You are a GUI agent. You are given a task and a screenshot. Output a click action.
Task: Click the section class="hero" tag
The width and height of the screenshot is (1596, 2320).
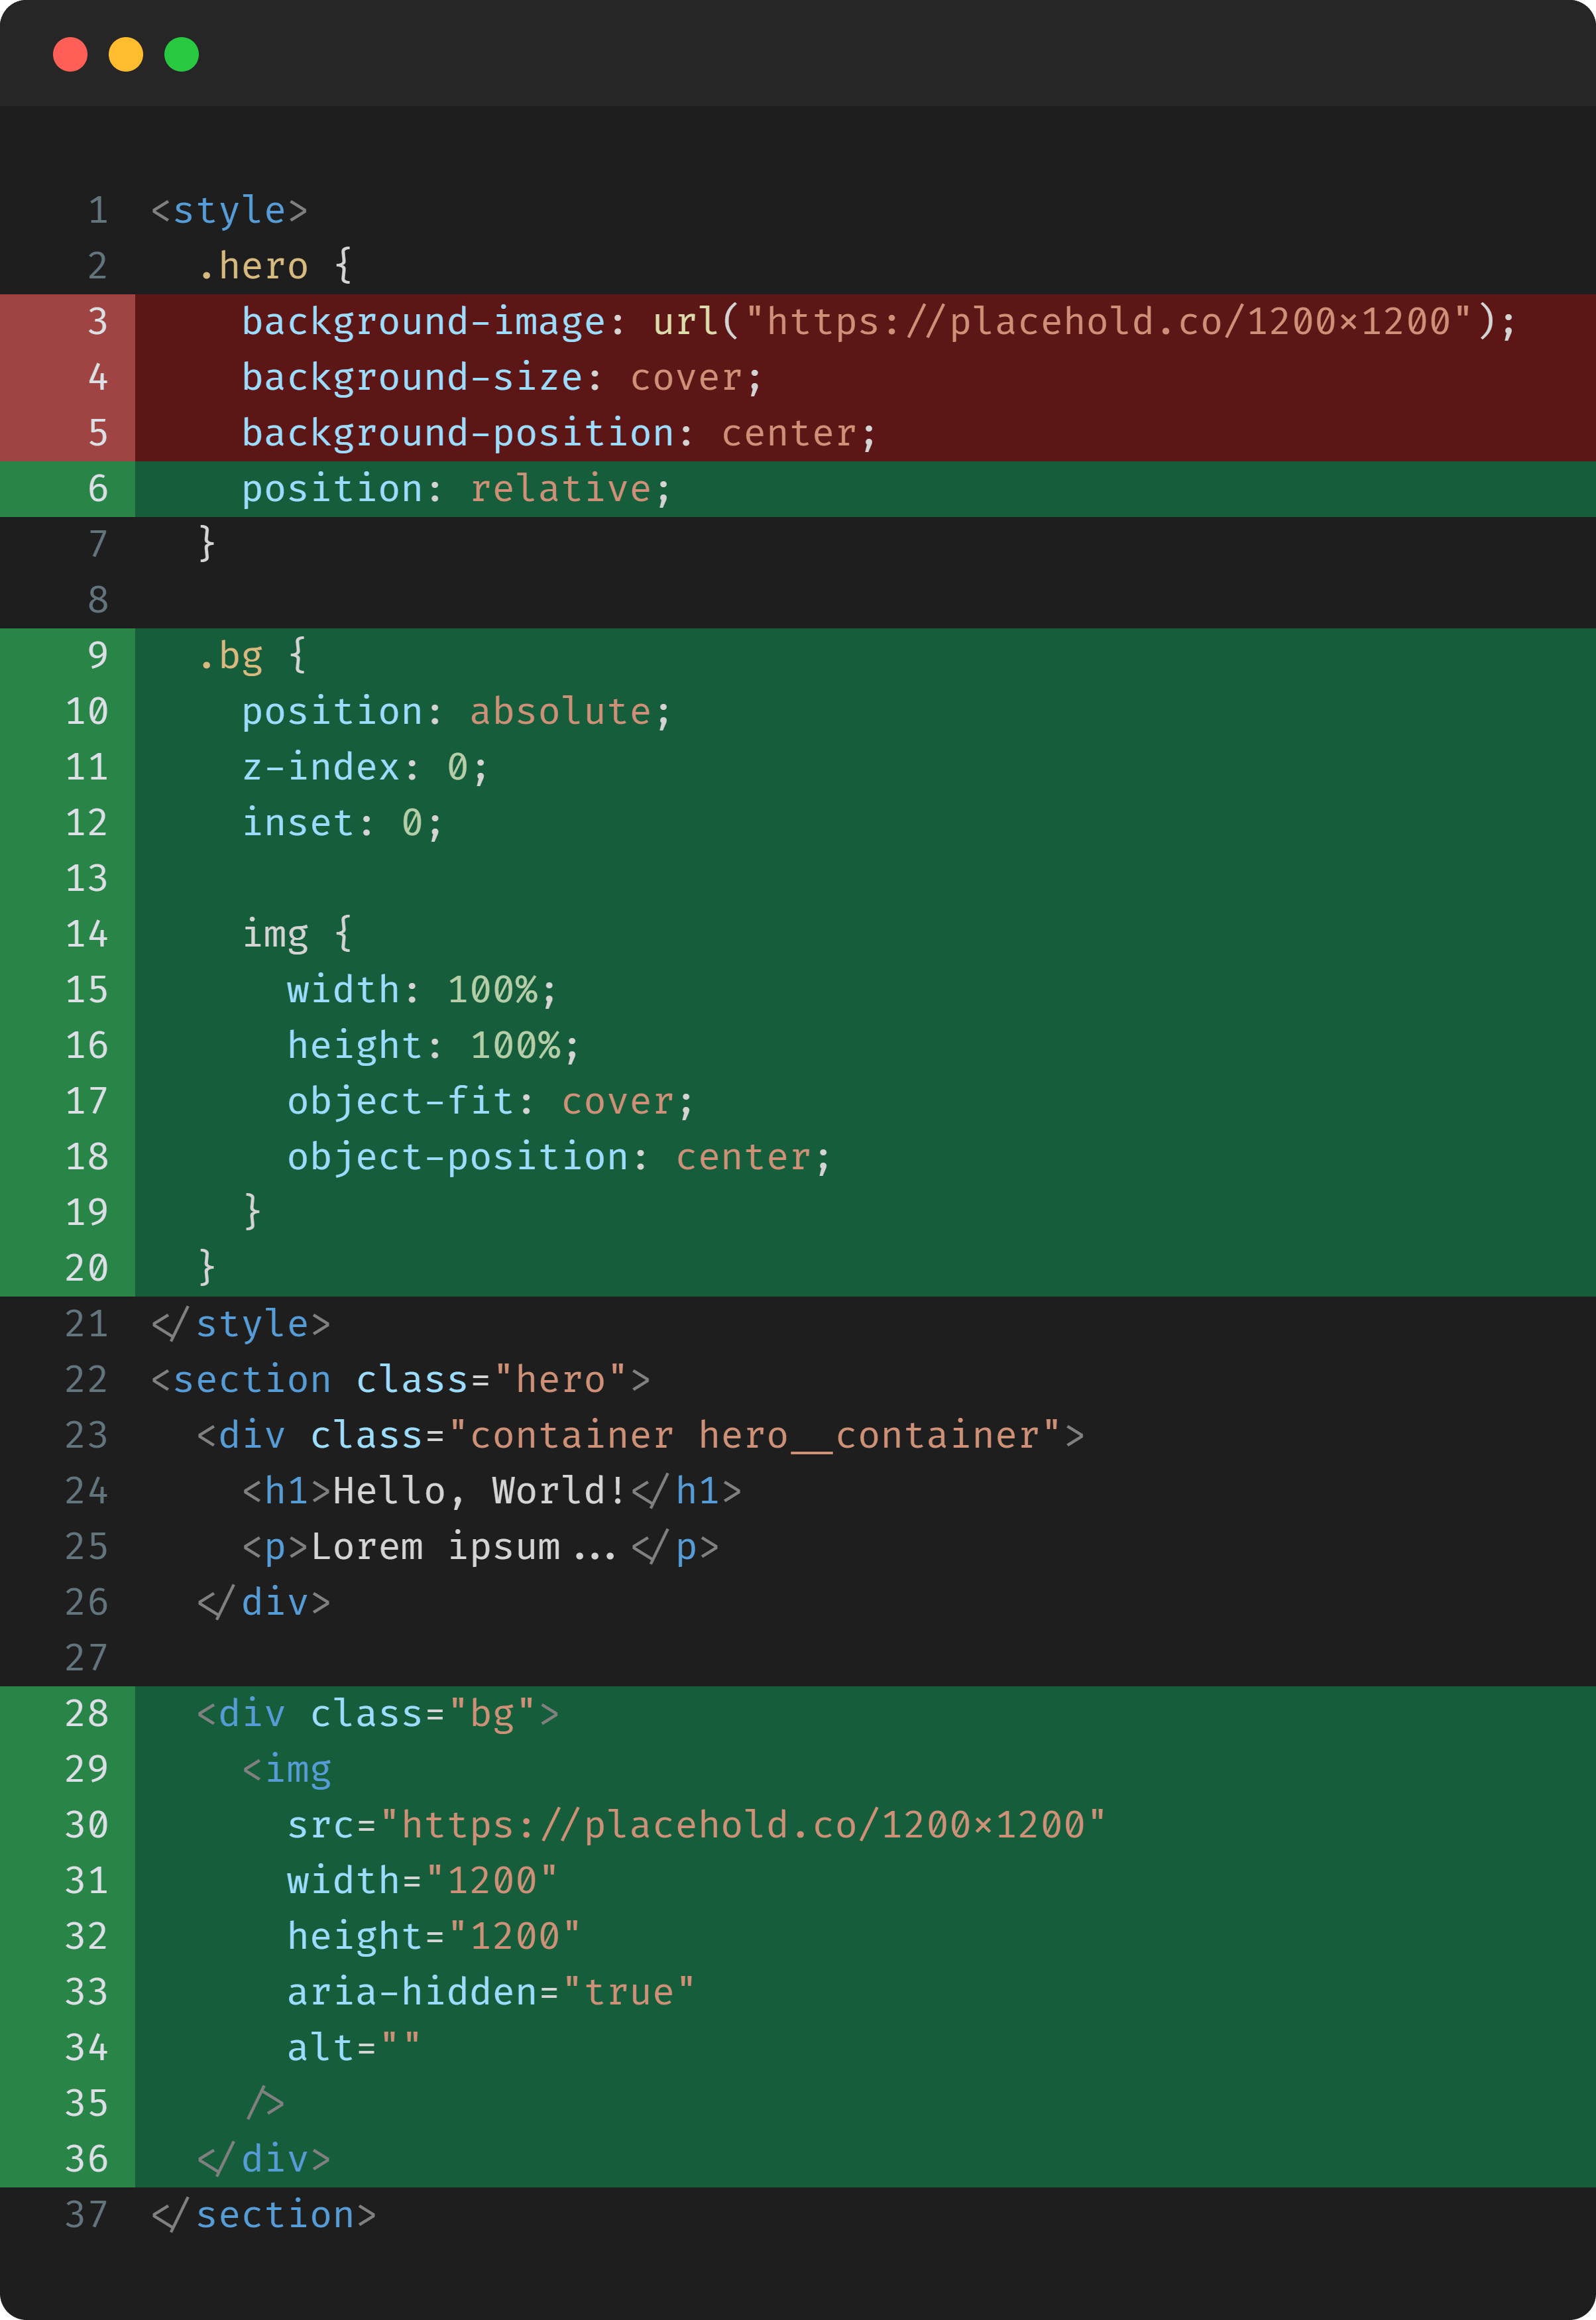pyautogui.click(x=400, y=1380)
